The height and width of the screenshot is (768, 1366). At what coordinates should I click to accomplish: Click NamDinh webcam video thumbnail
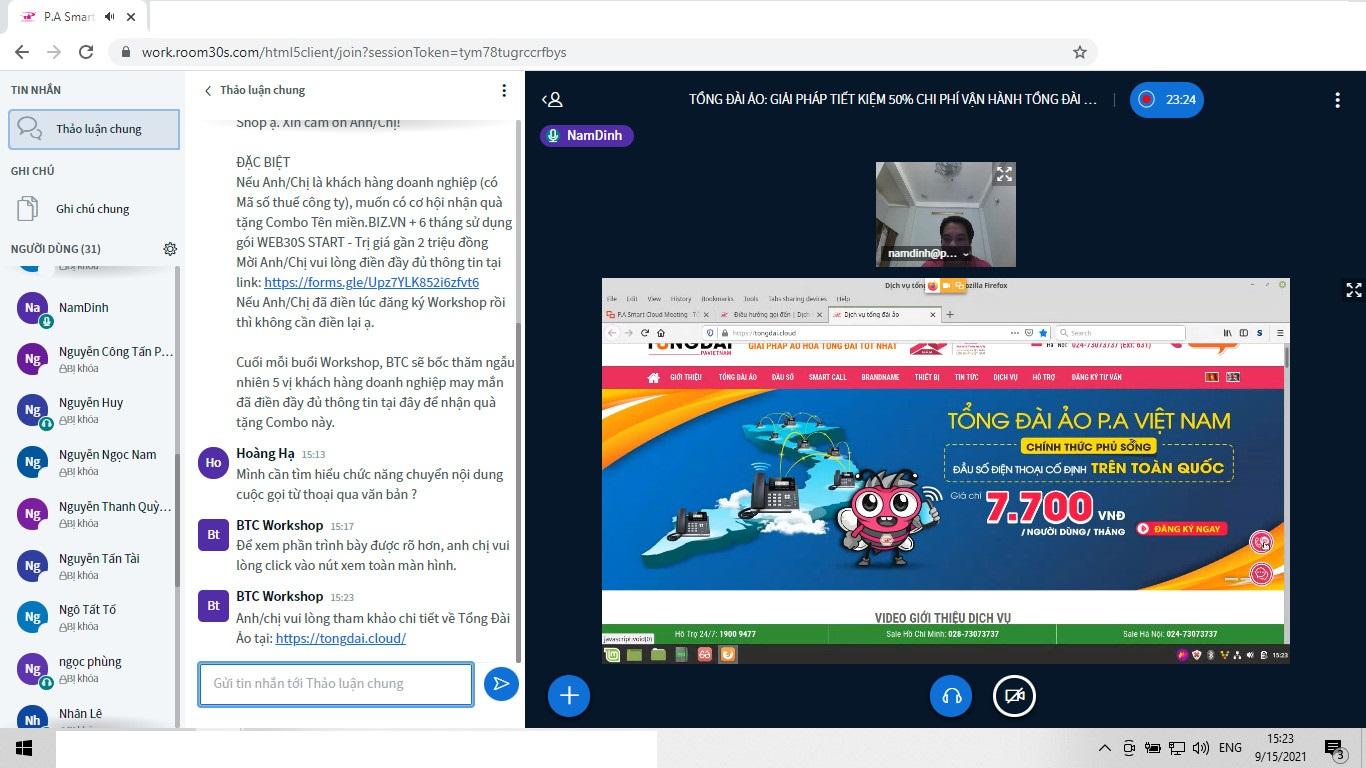[946, 214]
